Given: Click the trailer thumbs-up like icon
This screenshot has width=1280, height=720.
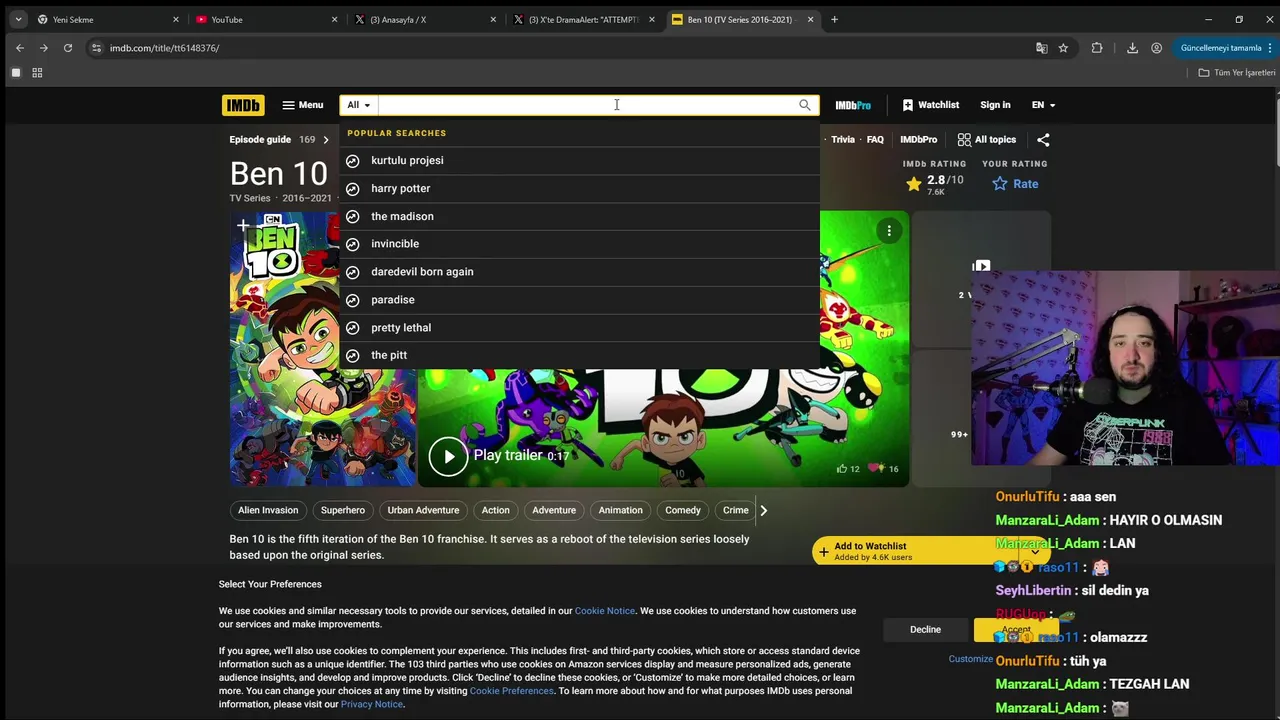Looking at the screenshot, I should [842, 468].
